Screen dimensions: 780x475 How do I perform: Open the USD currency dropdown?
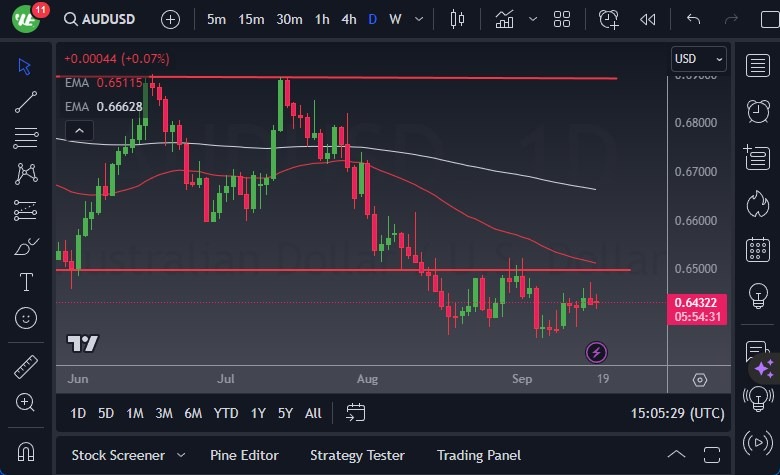[698, 59]
